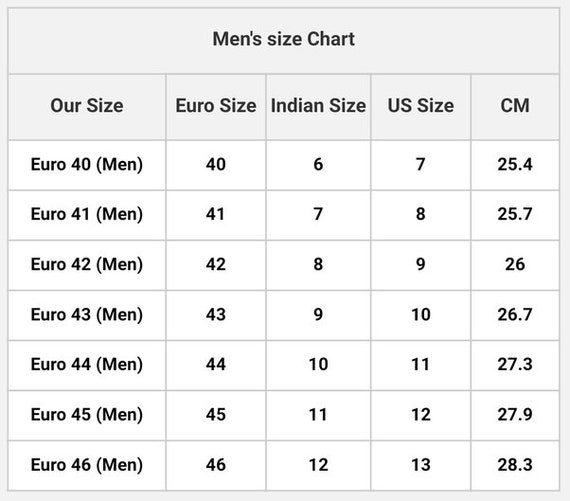
Task: Select the 27.9 CM value cell
Action: [x=515, y=414]
